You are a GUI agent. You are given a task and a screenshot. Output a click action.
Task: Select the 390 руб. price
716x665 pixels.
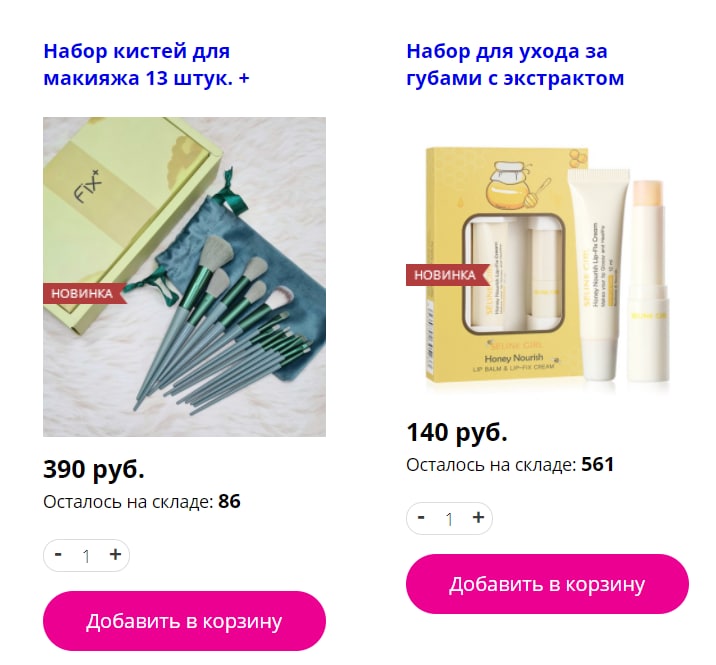[94, 469]
